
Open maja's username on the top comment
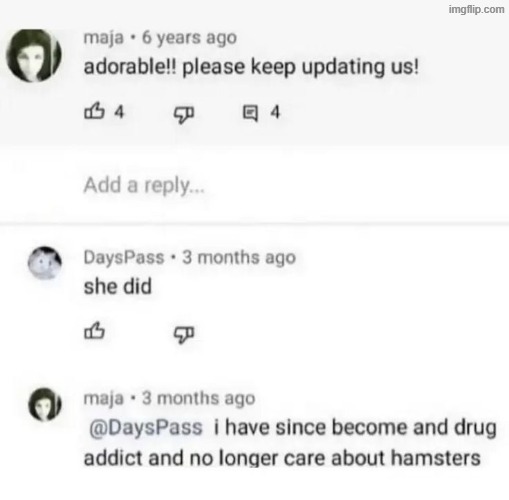(104, 38)
